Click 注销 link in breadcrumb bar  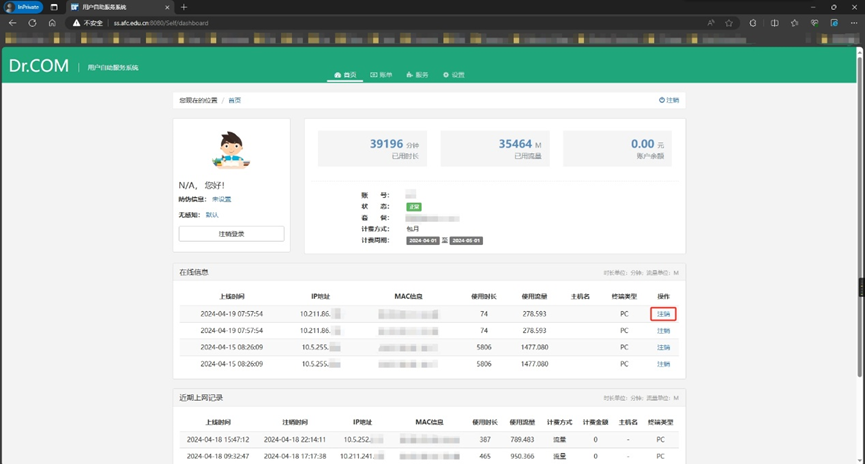[669, 100]
